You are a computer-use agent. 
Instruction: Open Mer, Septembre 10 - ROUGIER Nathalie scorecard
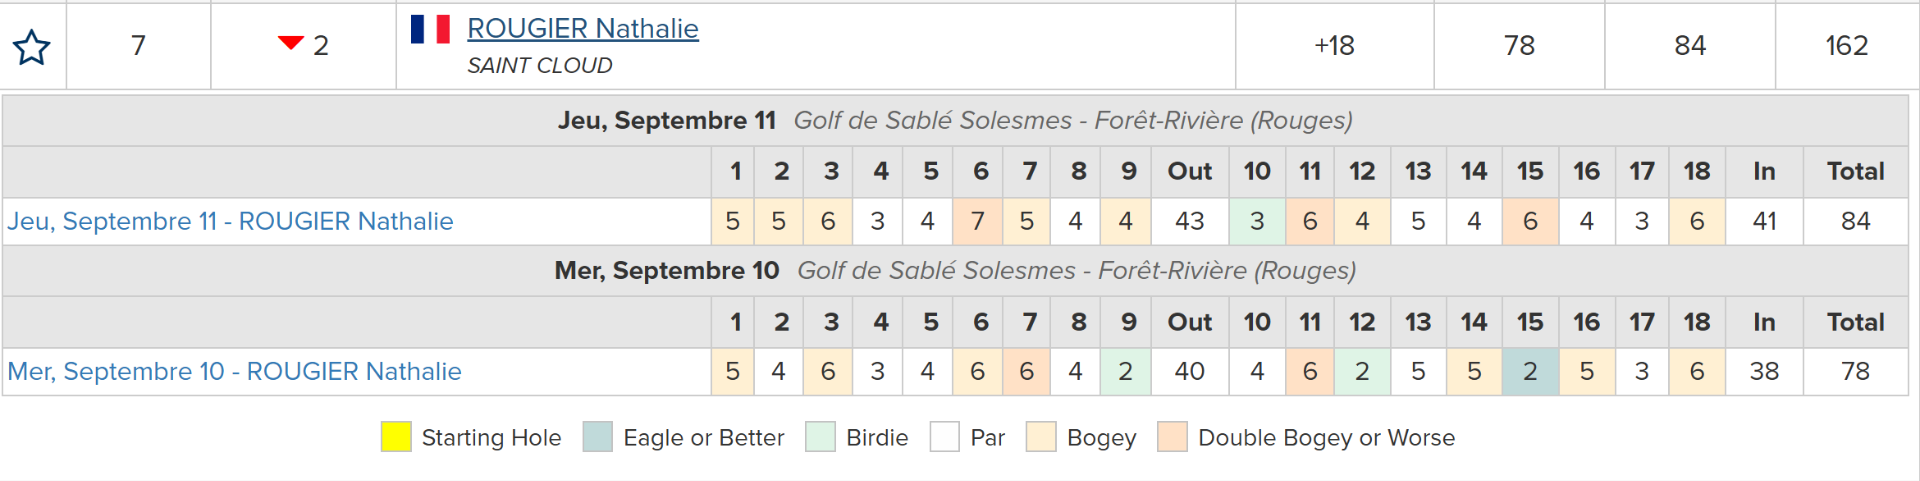[234, 371]
